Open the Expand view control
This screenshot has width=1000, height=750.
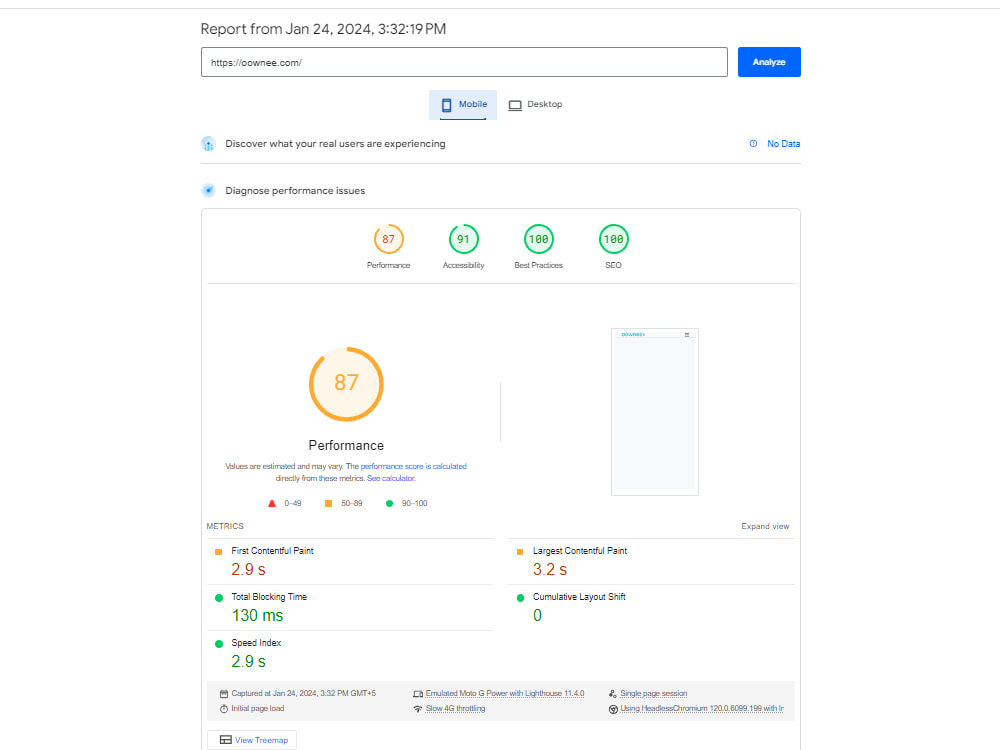[765, 525]
